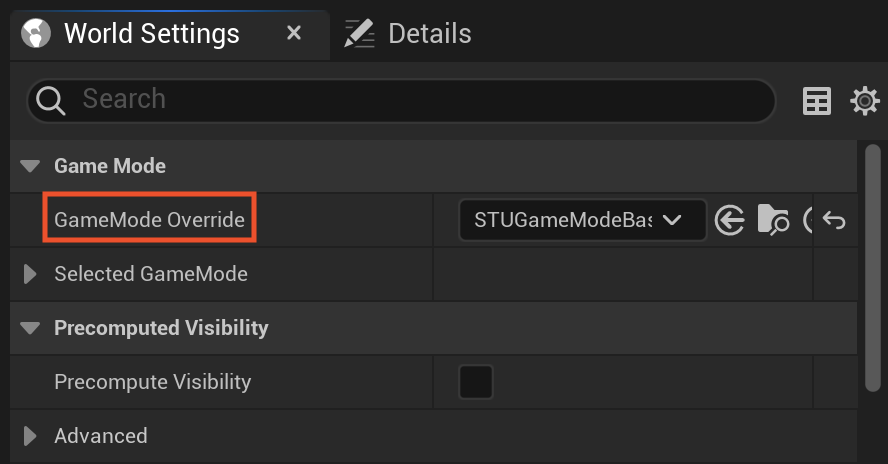This screenshot has height=464, width=888.
Task: Switch to the Details tab
Action: [408, 33]
